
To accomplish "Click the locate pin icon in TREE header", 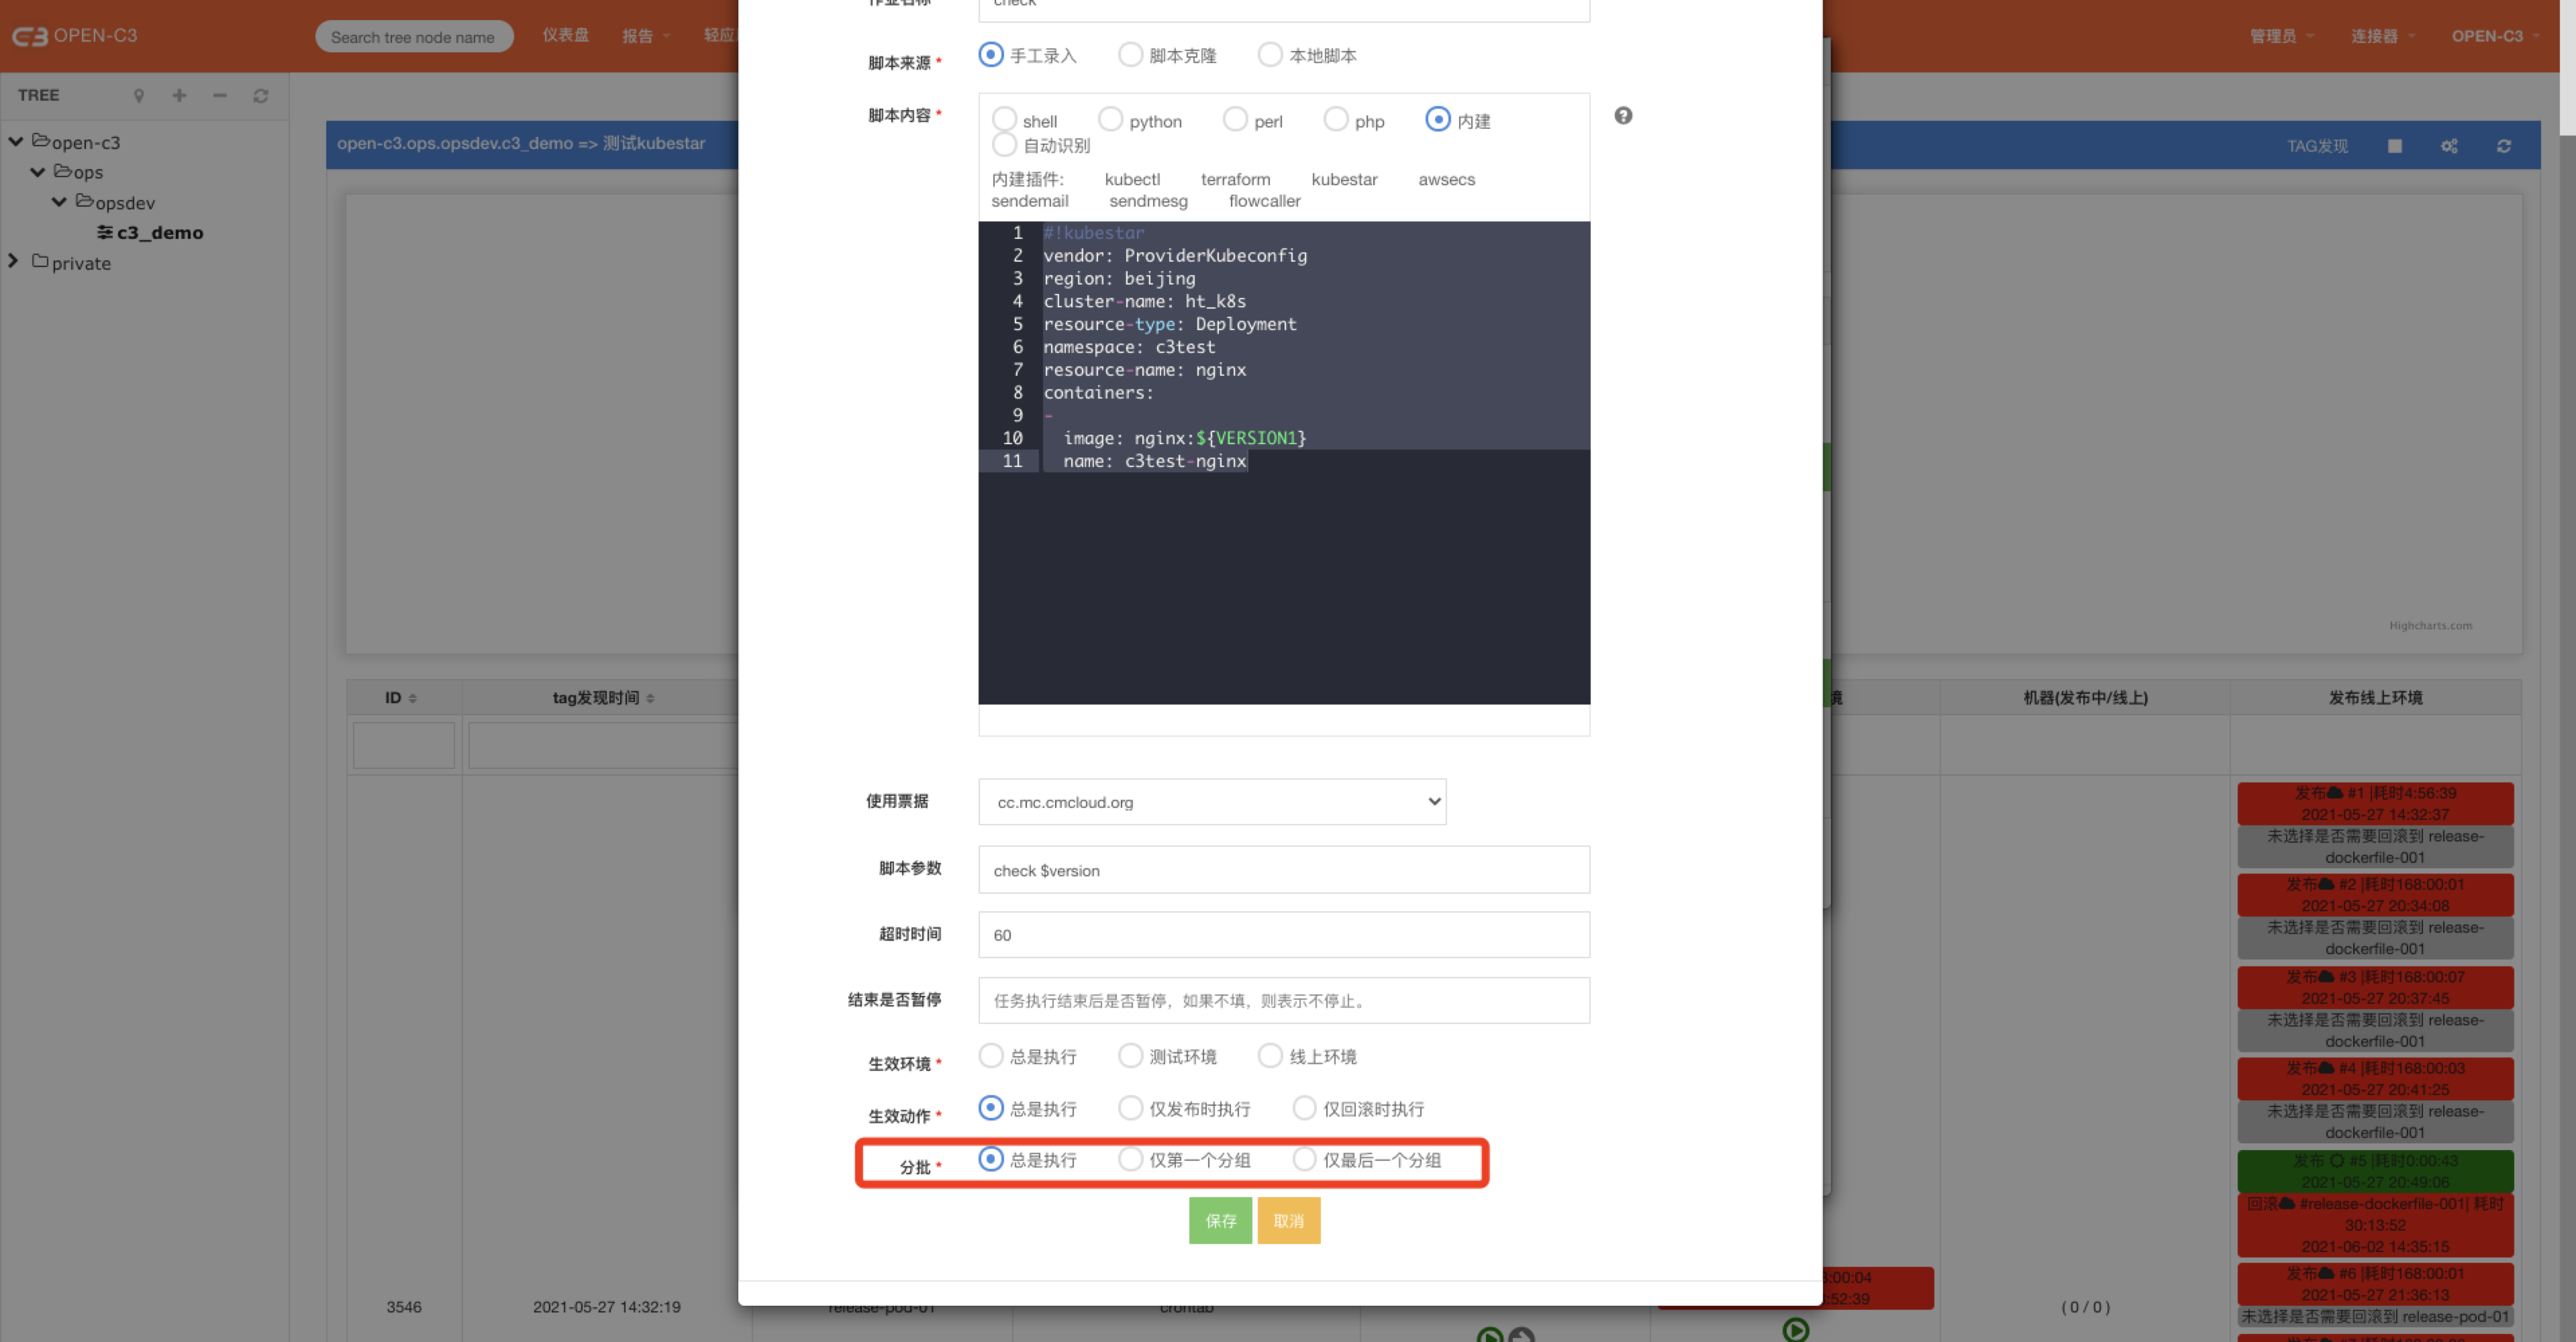I will coord(139,96).
